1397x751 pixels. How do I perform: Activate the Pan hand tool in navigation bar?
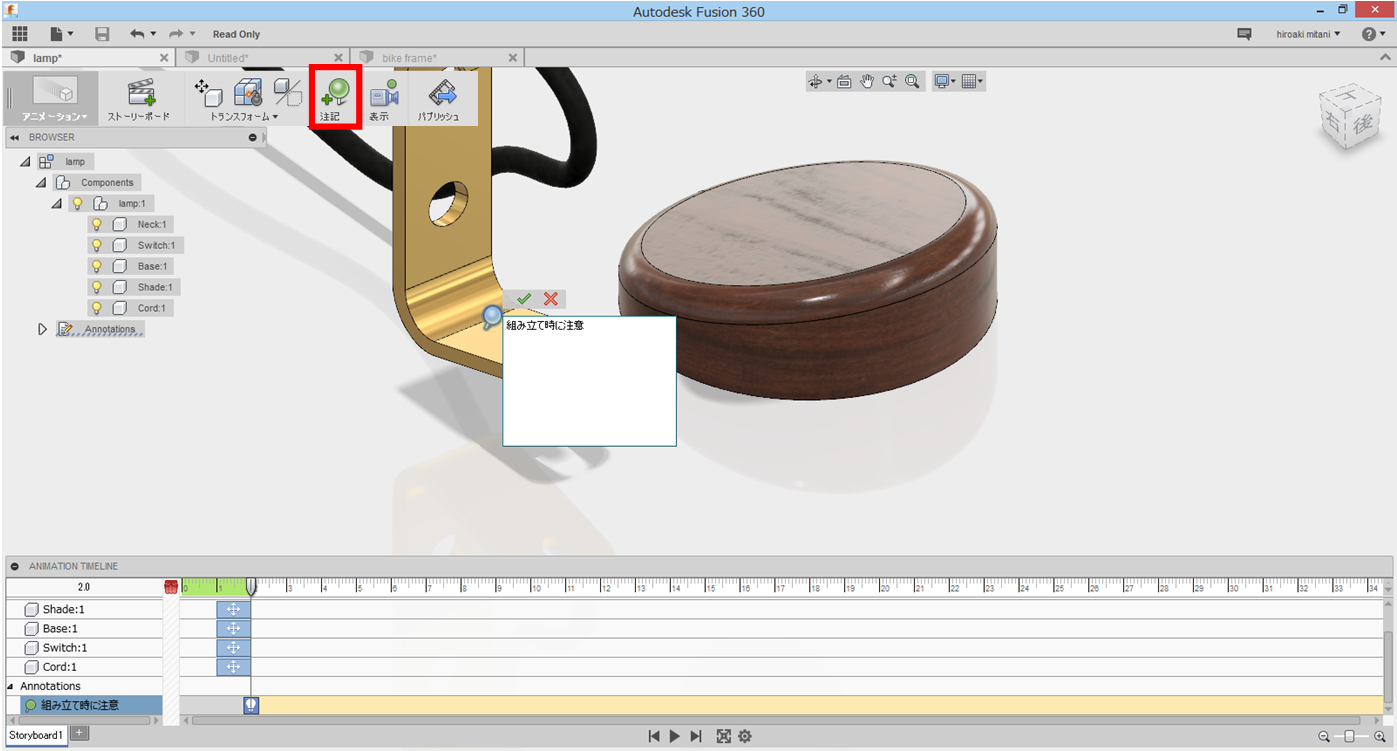[x=867, y=81]
